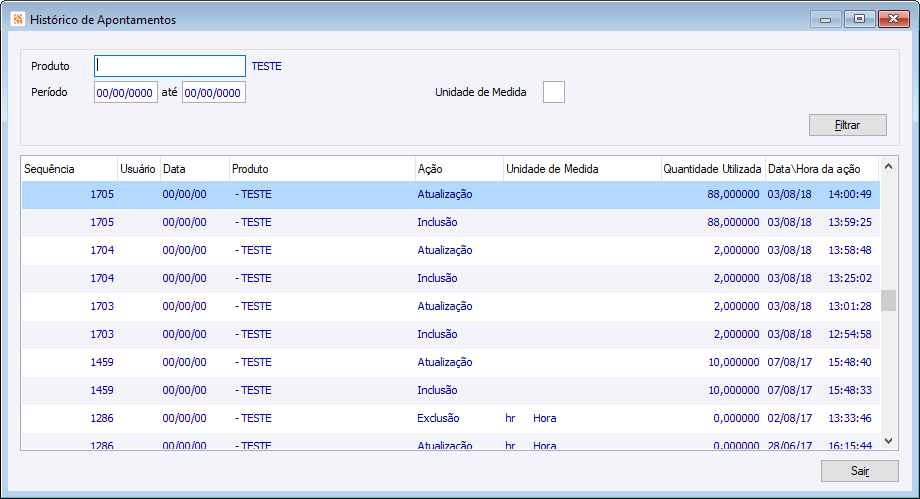920x499 pixels.
Task: Click the scroll down arrow of the table
Action: pyautogui.click(x=888, y=441)
